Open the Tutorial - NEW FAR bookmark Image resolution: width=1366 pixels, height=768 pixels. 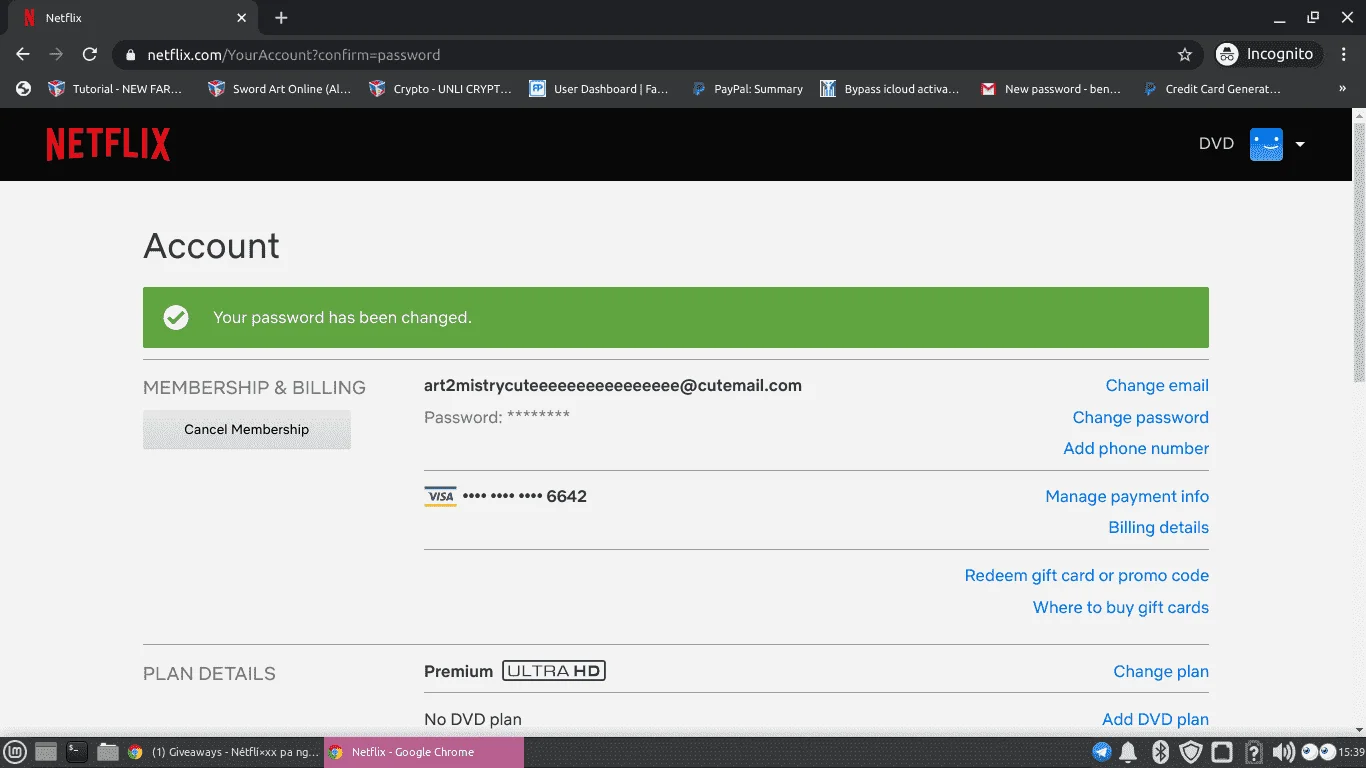[x=116, y=89]
